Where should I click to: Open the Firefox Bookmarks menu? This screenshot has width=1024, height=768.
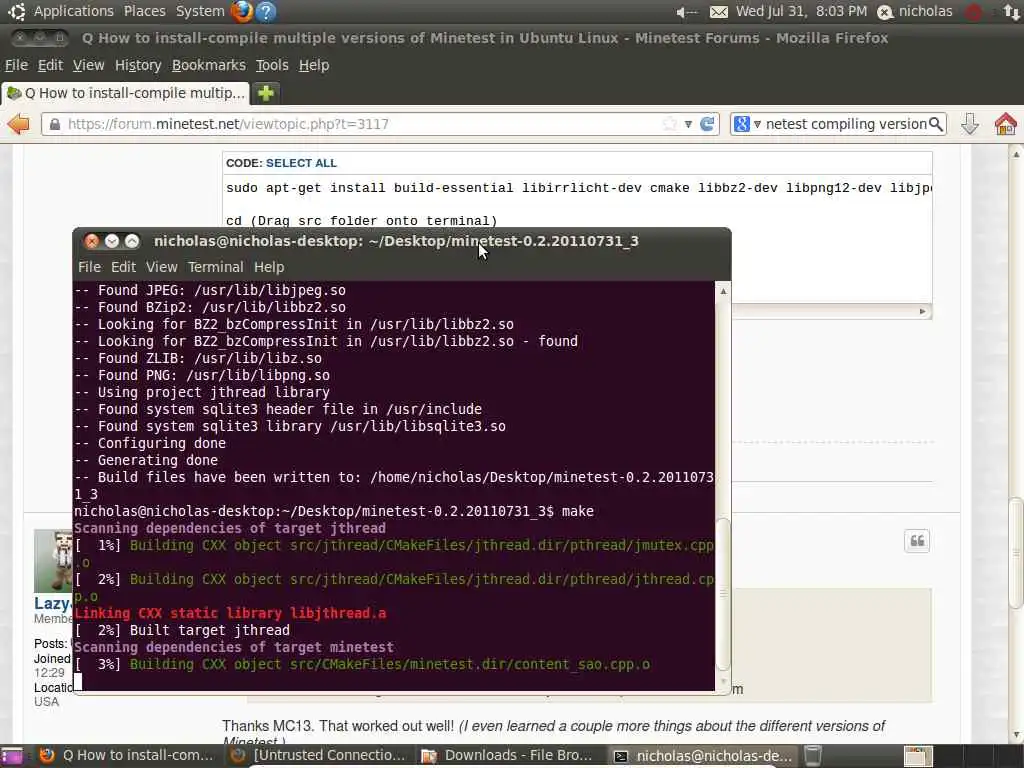209,65
